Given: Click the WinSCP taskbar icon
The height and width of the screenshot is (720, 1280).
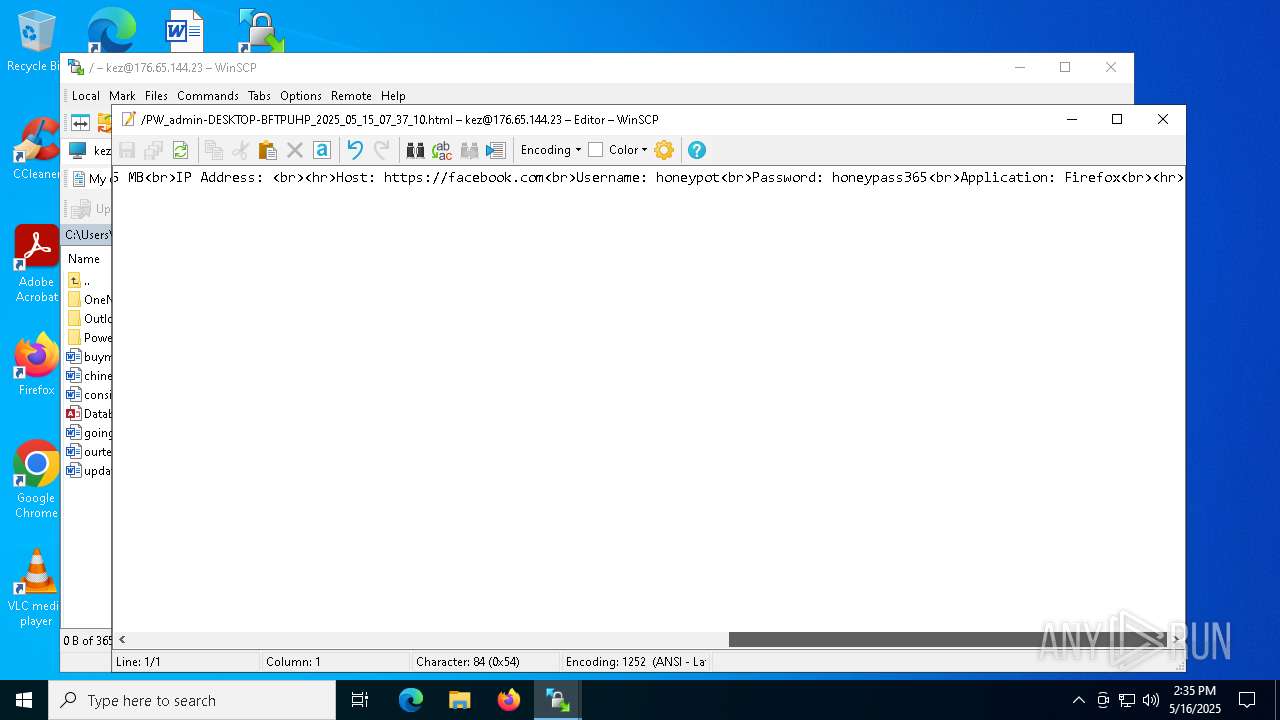Looking at the screenshot, I should pos(557,700).
